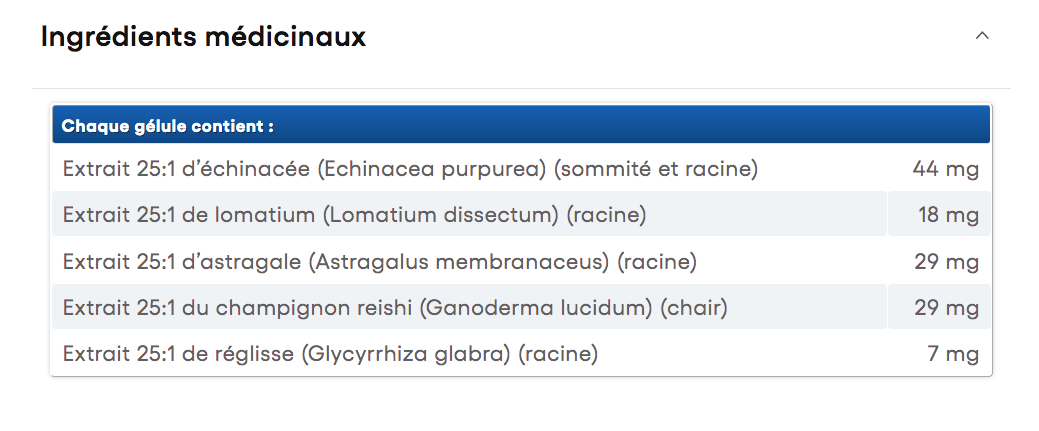Click the 18 mg amount cell
The width and height of the screenshot is (1039, 431).
coord(948,215)
